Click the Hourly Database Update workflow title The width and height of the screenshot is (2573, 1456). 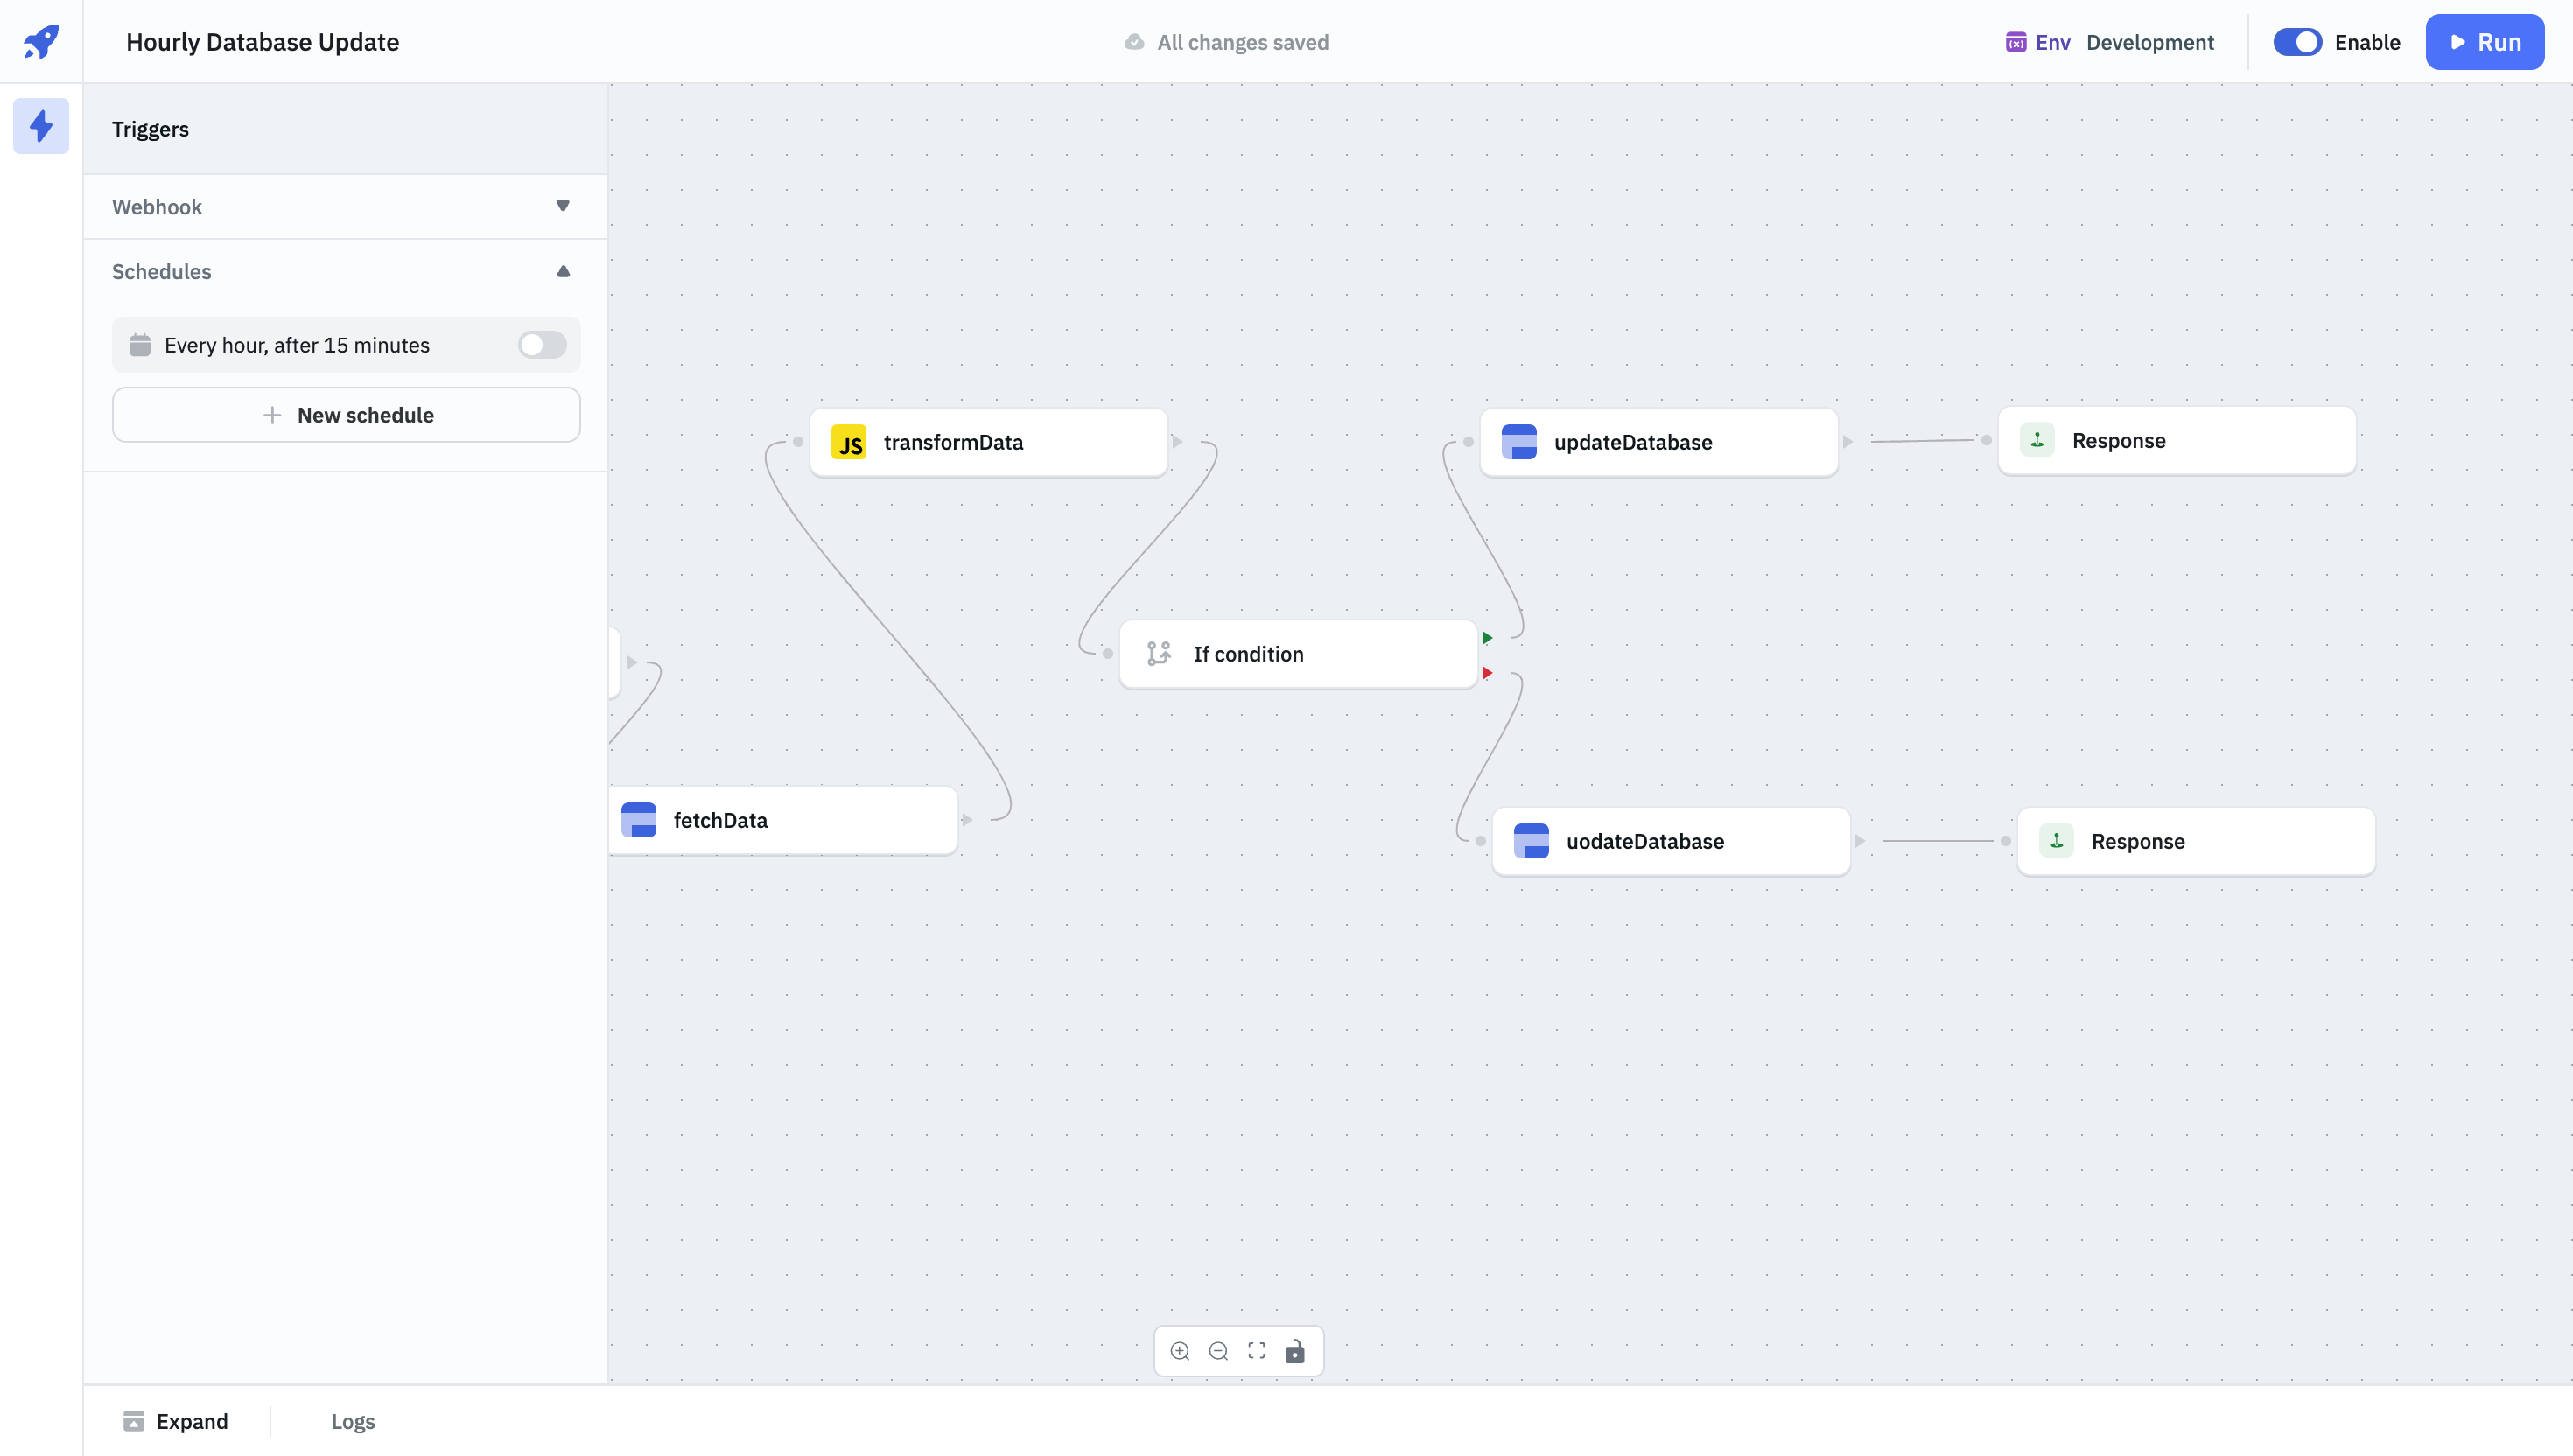click(x=263, y=42)
